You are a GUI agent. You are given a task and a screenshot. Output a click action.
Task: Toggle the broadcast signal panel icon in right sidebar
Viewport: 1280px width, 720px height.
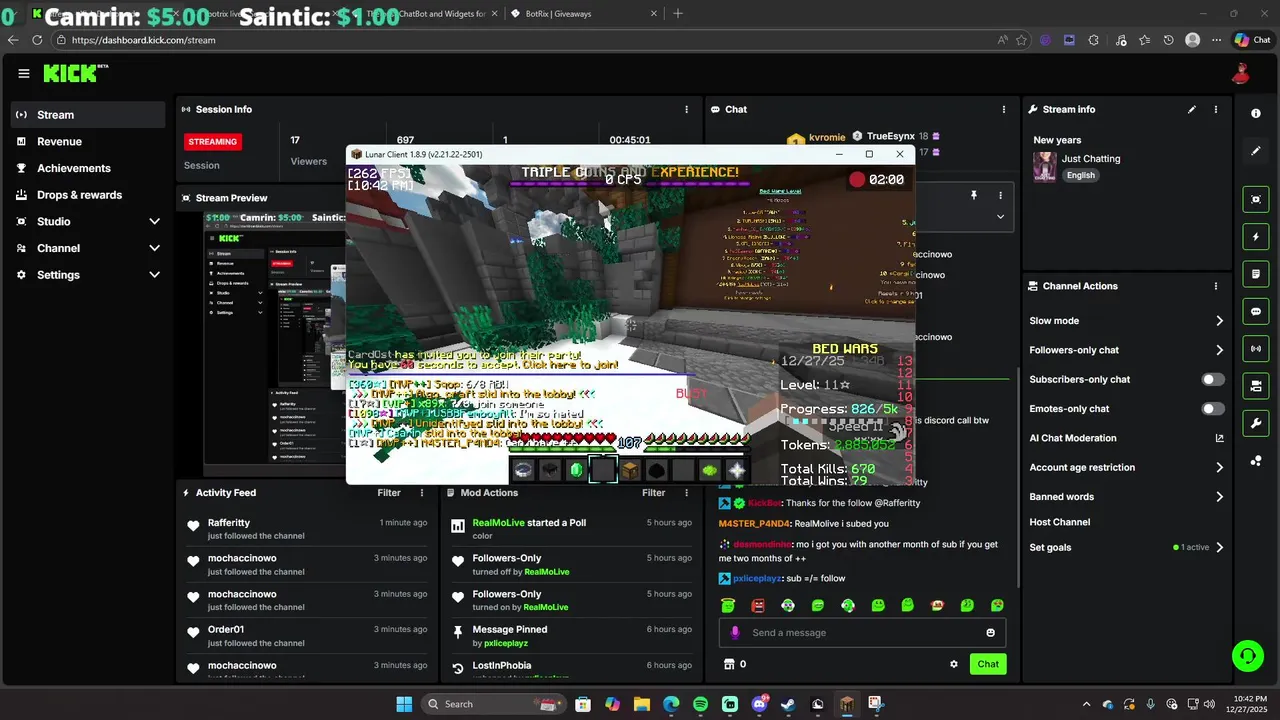pos(1256,348)
